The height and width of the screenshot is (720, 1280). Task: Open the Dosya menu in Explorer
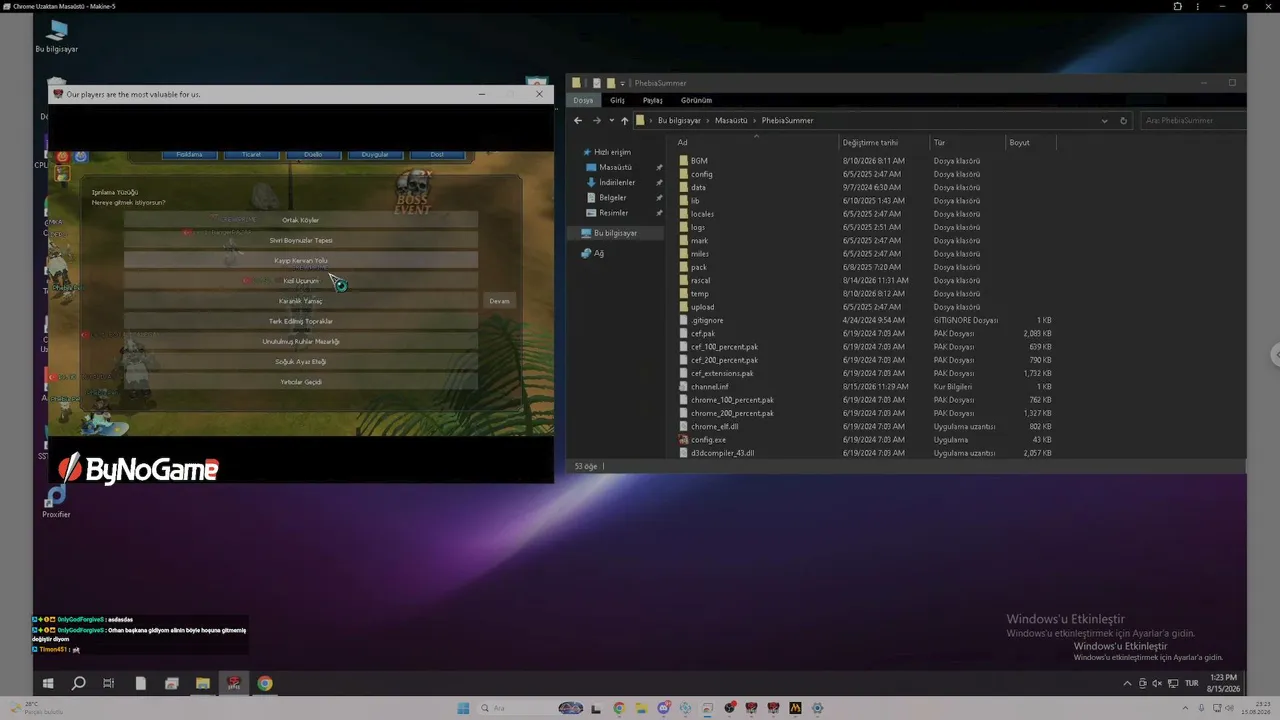click(x=583, y=100)
